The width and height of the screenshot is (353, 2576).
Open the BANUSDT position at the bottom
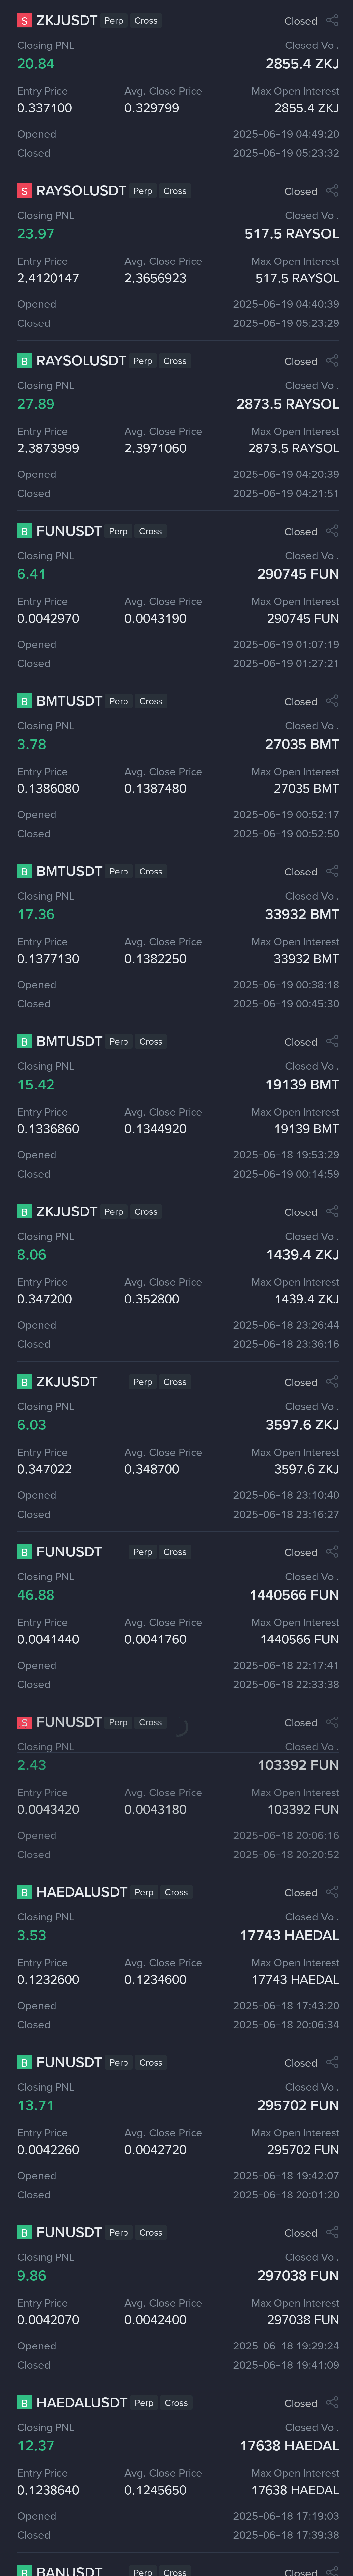69,2570
